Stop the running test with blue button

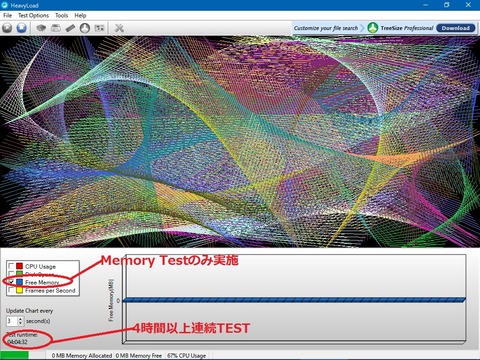(x=22, y=28)
